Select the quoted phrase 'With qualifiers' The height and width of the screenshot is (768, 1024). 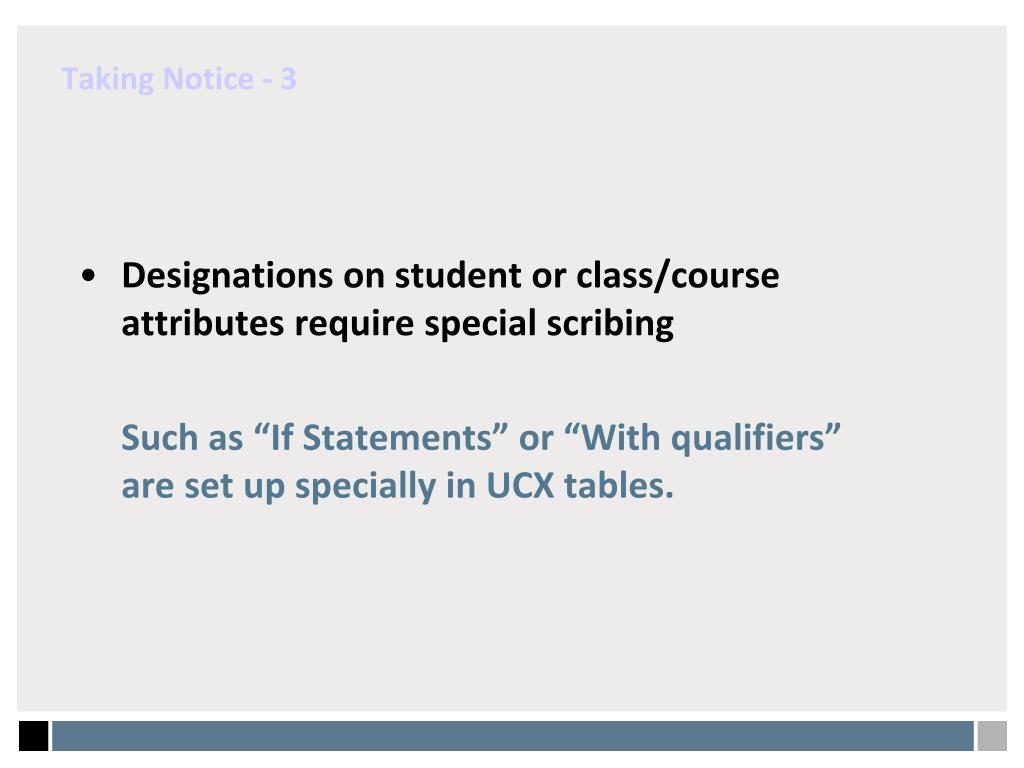click(x=702, y=439)
